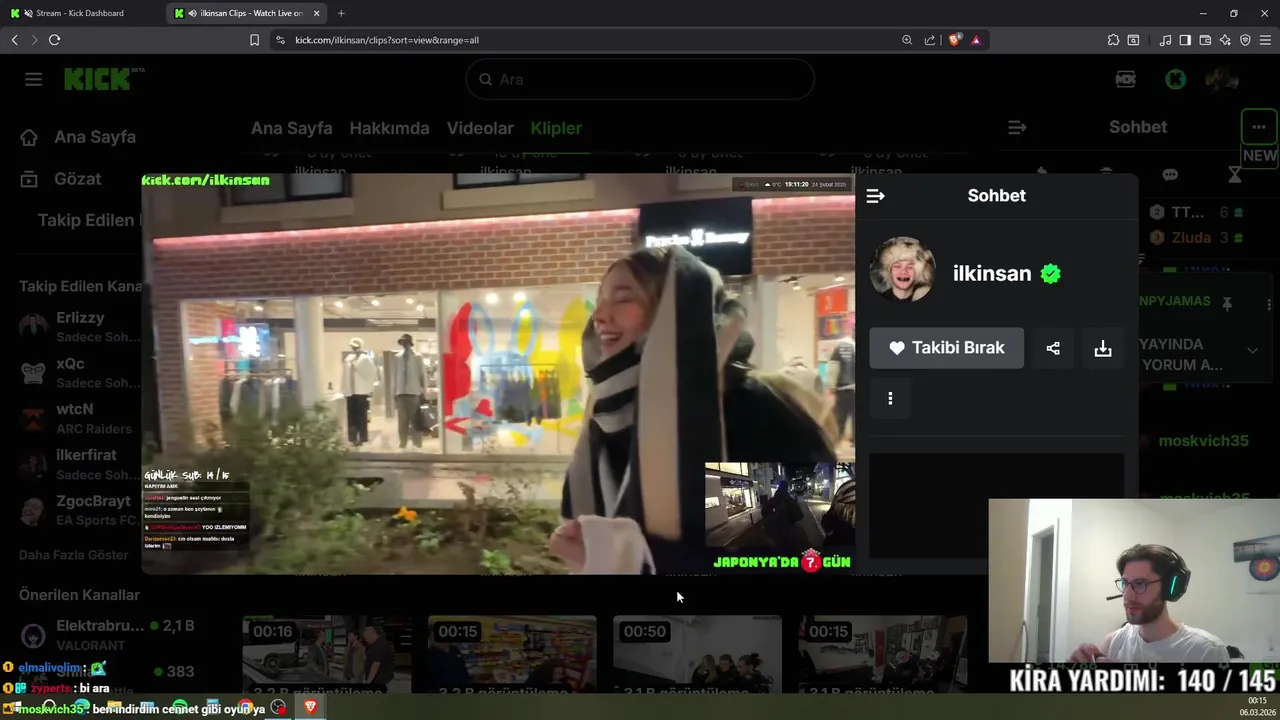
Task: Open the Brave Wallet icon
Action: [1205, 40]
